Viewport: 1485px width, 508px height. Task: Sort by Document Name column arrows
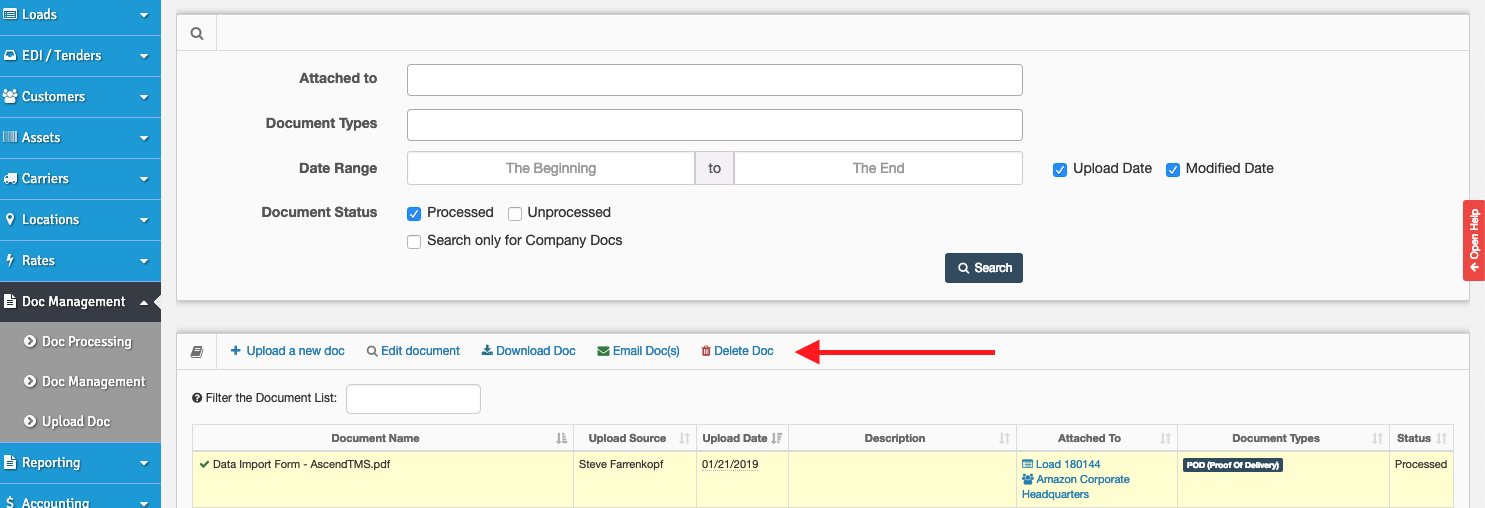[x=561, y=438]
